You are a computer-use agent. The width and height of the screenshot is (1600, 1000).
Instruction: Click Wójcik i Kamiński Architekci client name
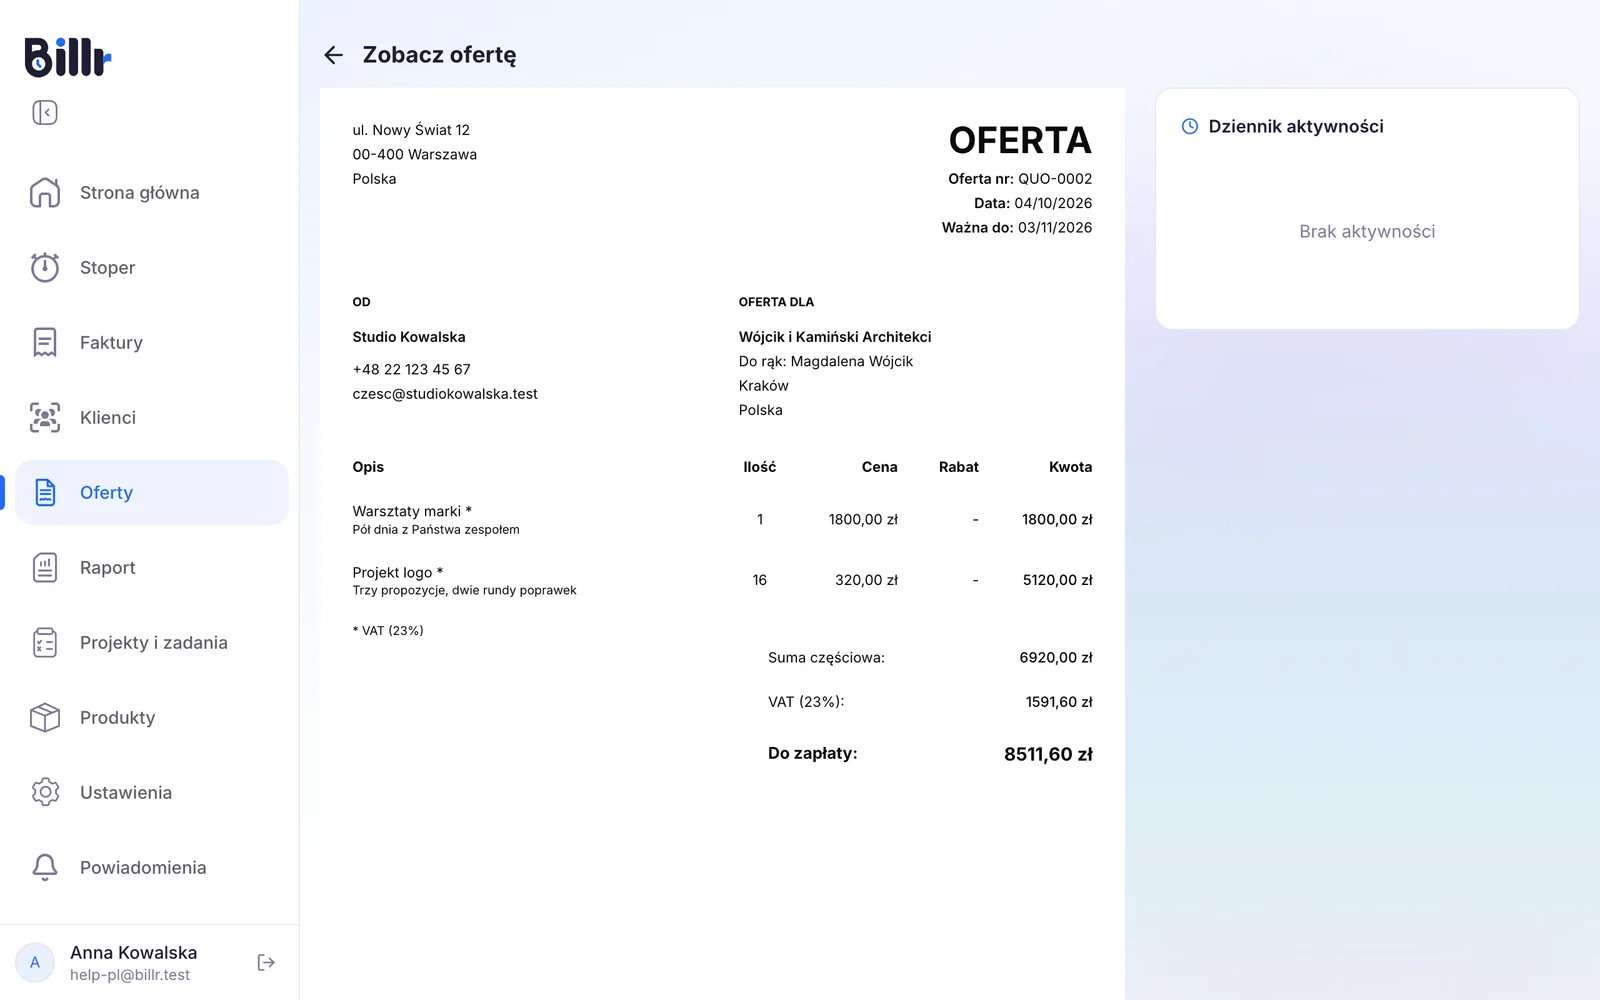835,337
